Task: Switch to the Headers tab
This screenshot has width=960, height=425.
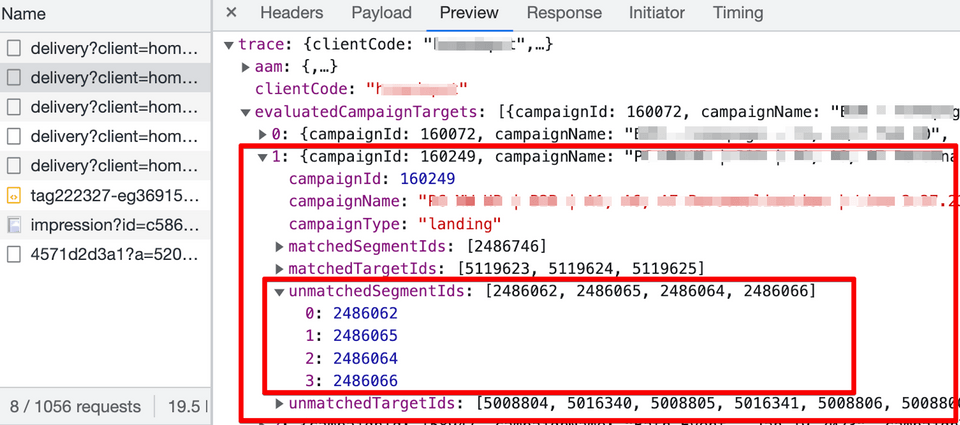Action: (291, 13)
